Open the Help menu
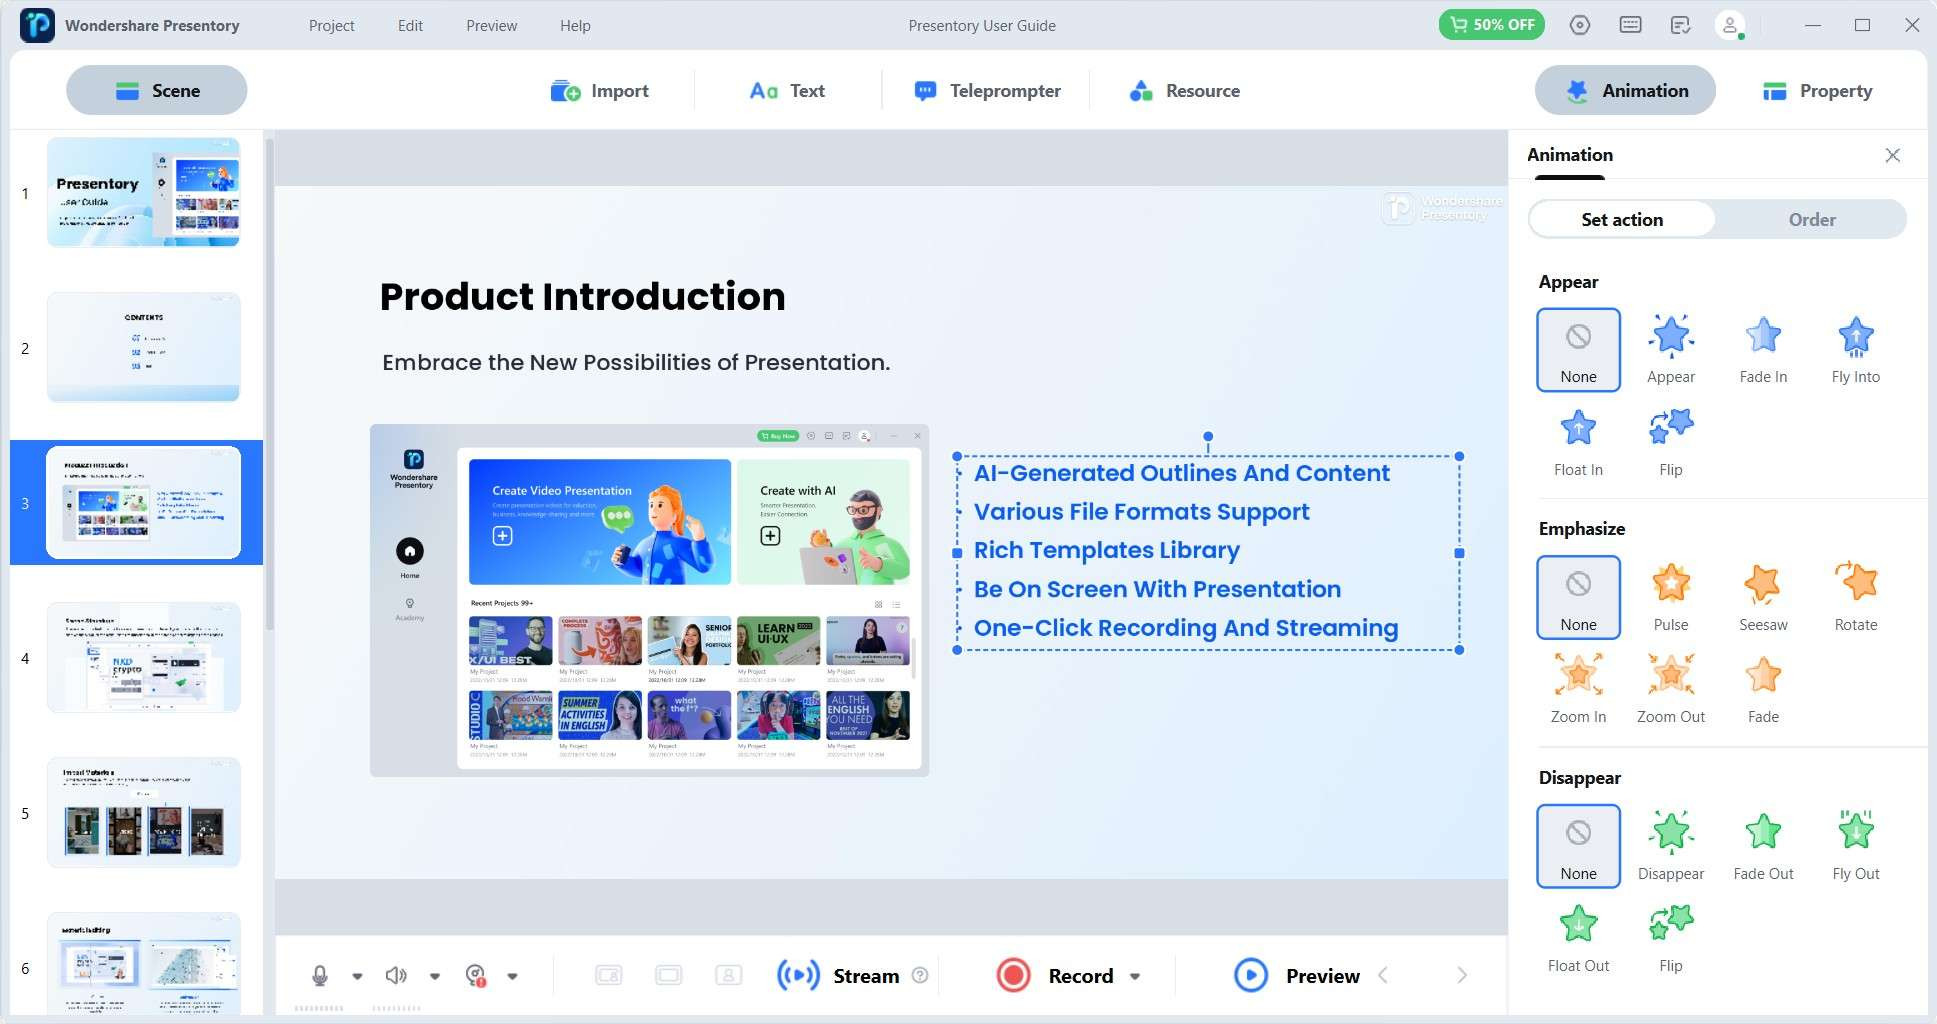 click(575, 26)
